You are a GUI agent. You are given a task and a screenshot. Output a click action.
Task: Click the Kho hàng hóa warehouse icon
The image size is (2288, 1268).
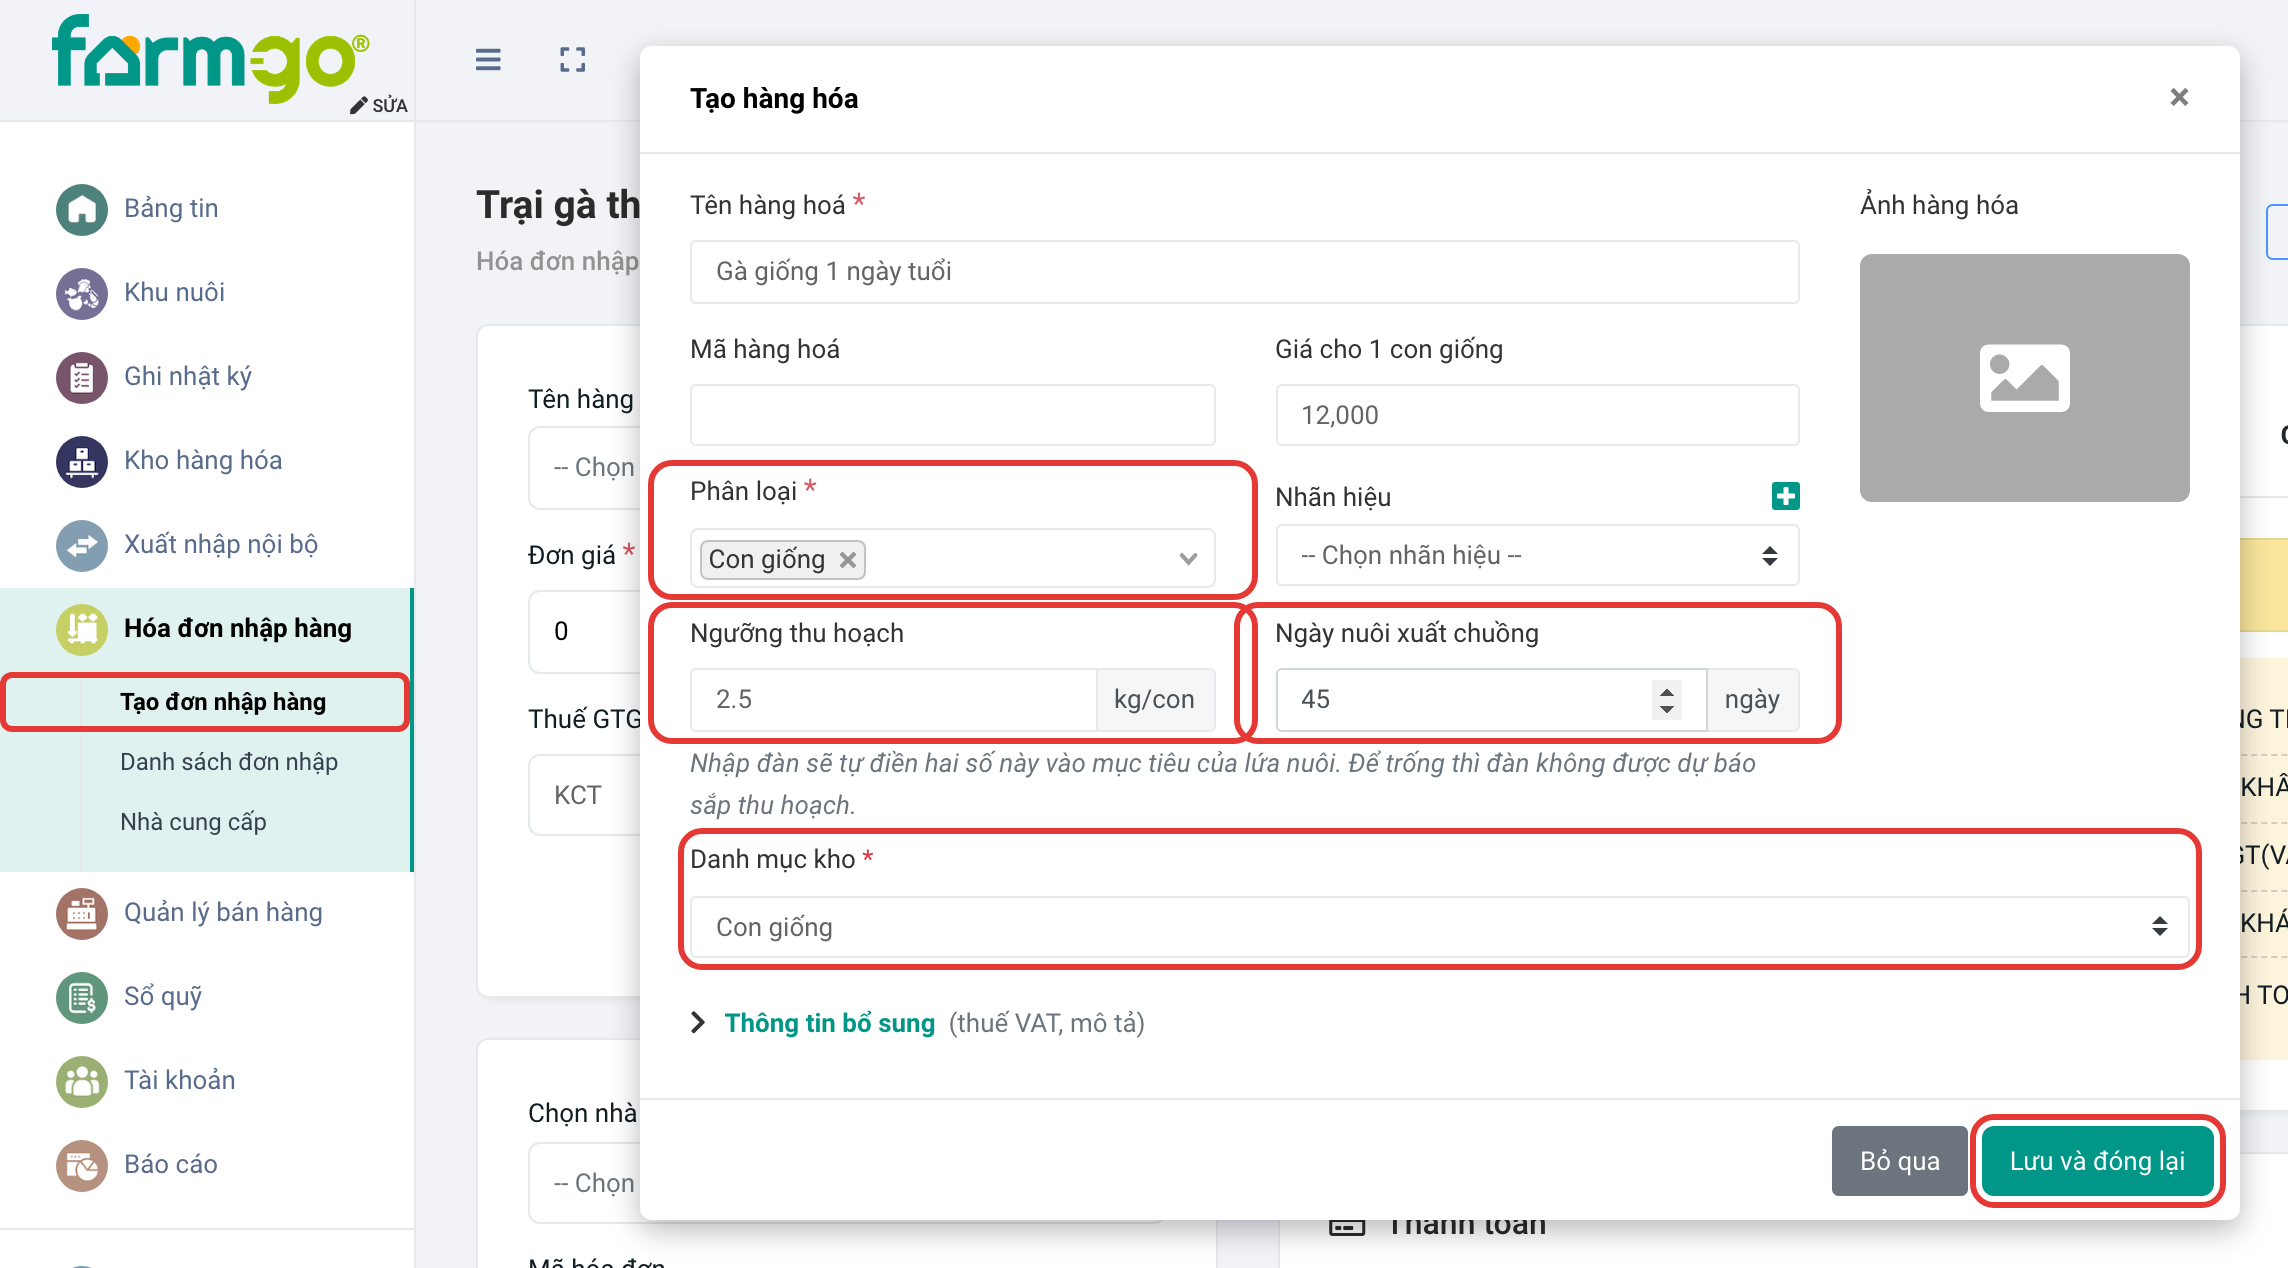point(82,461)
